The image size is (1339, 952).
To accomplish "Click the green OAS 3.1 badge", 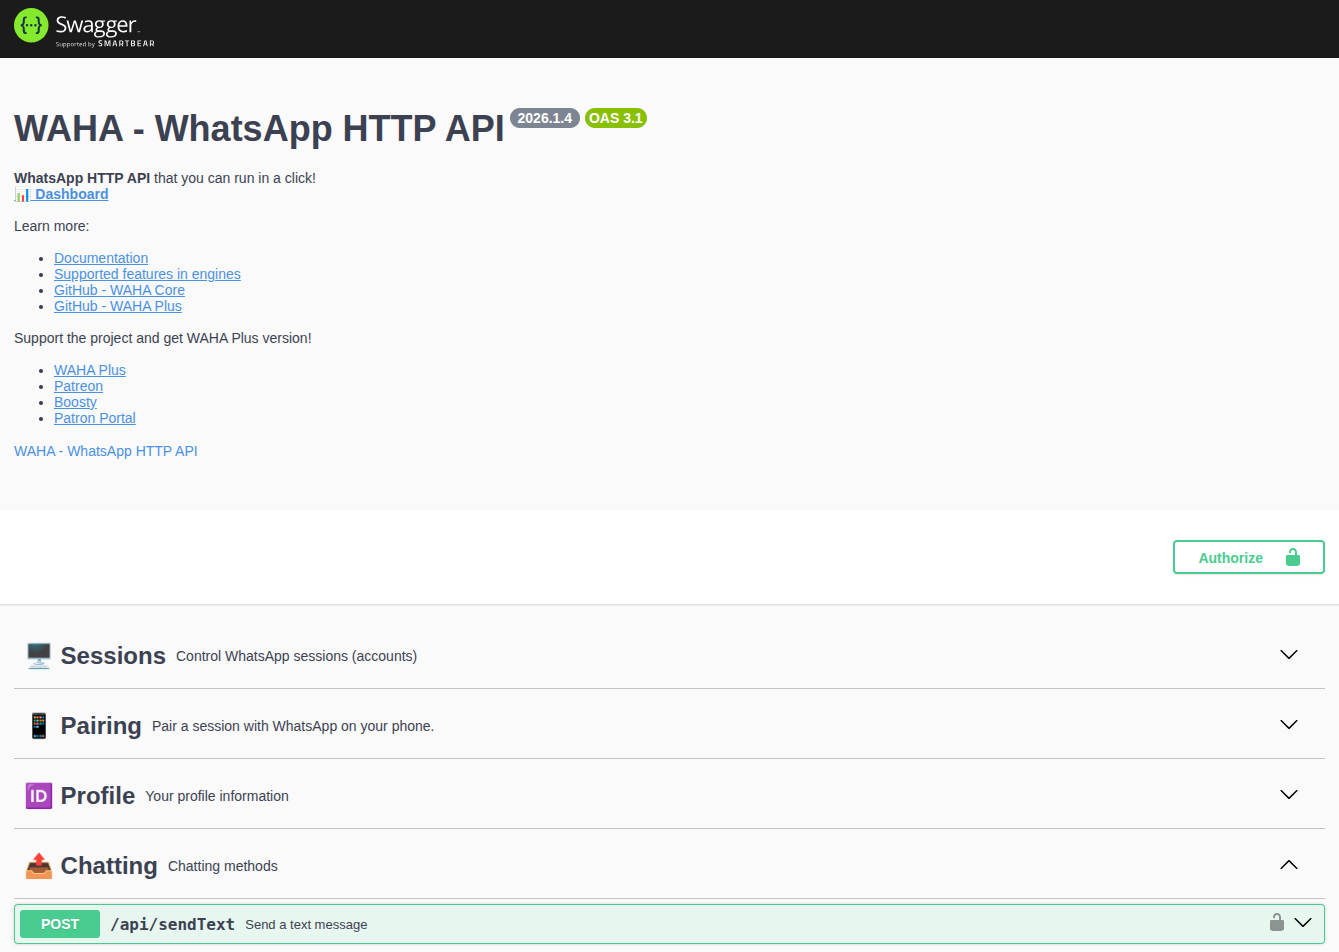I will pyautogui.click(x=615, y=117).
